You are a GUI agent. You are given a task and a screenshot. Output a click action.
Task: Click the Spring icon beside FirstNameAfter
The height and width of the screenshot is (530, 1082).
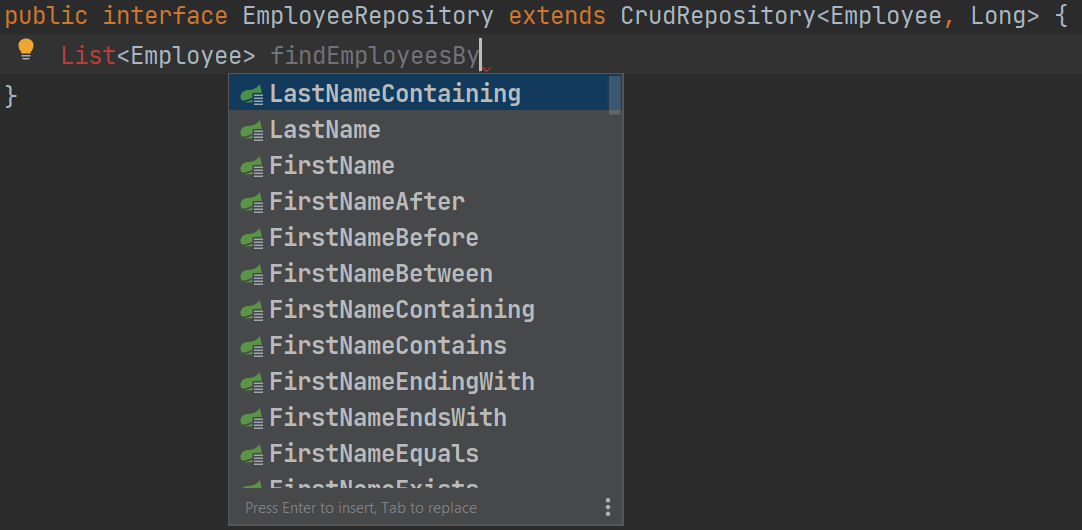[x=252, y=202]
